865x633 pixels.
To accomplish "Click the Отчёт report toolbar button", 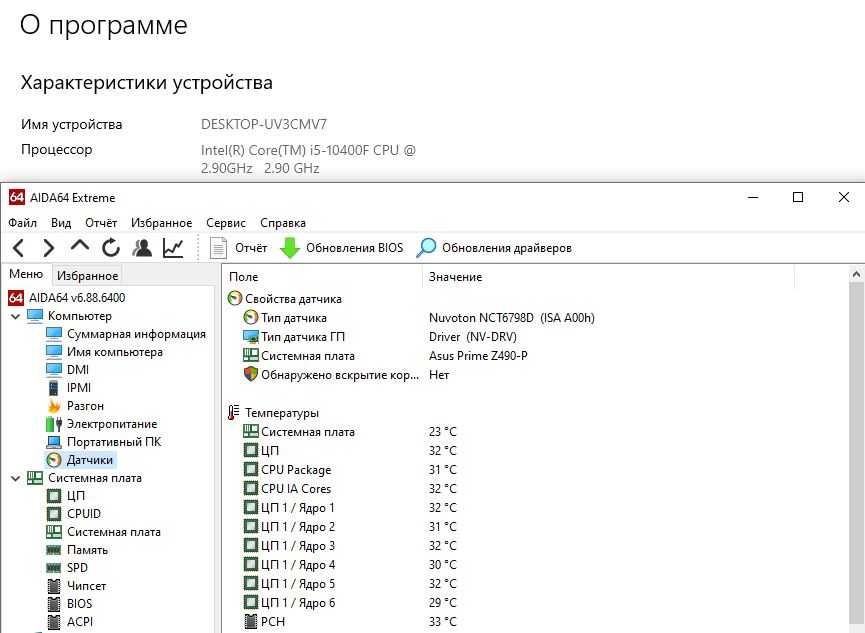I will pos(238,248).
